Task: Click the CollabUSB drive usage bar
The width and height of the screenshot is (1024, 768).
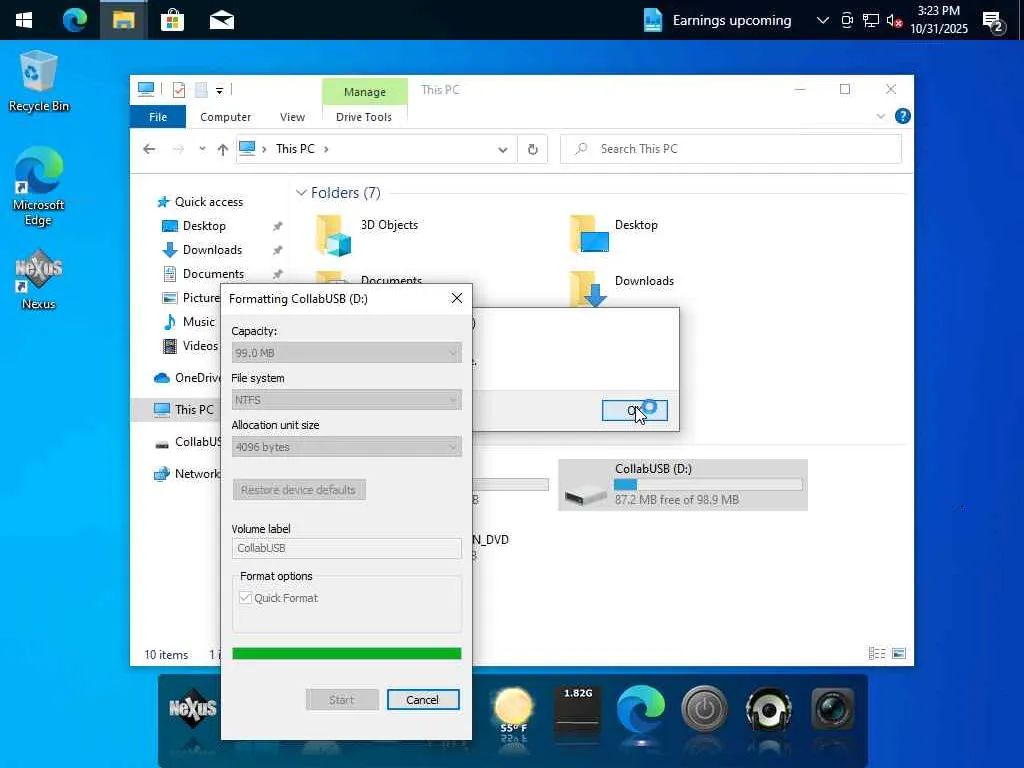Action: point(708,485)
